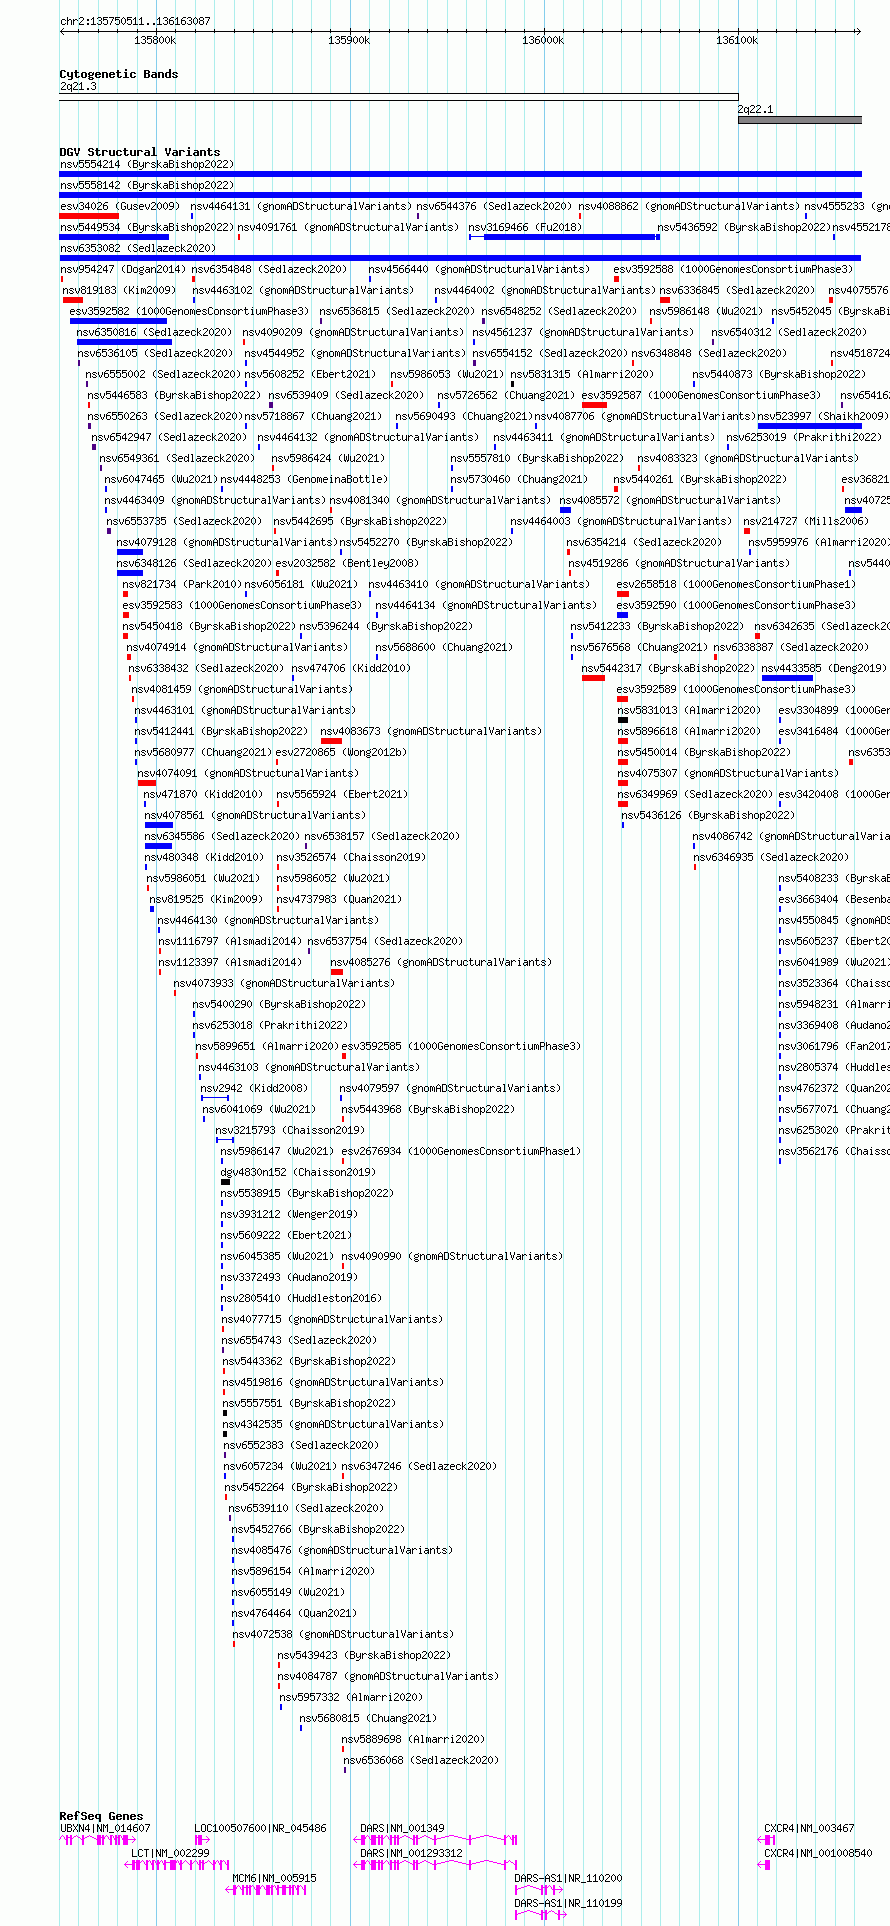Open esv3592582 (1000GenomesConsortiumPhase3) variant
This screenshot has height=1926, width=890.
tap(118, 321)
